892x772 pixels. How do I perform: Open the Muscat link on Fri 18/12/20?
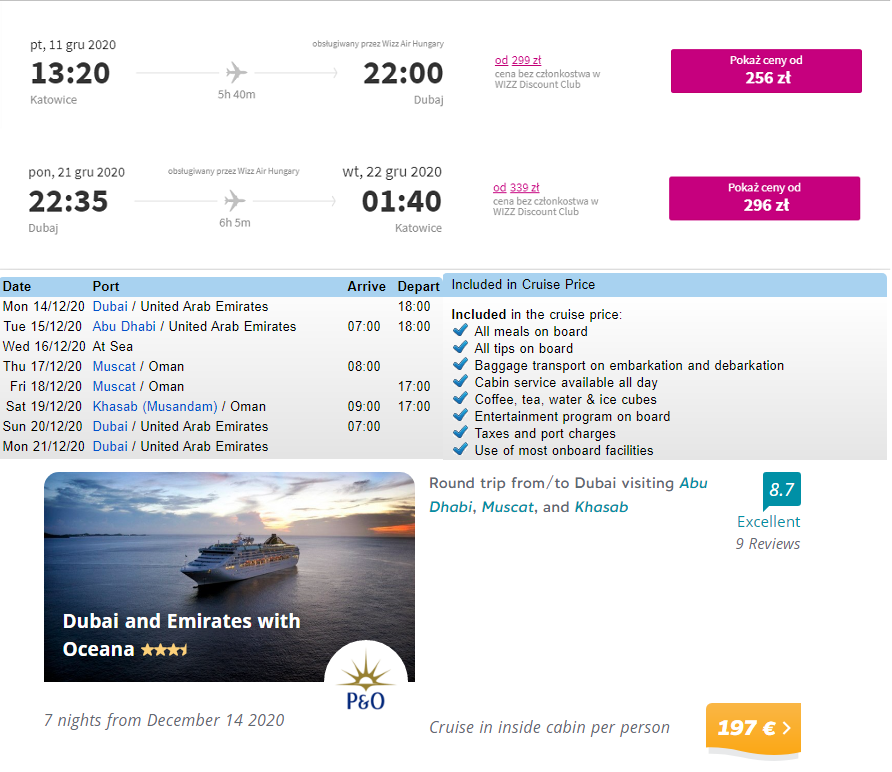[114, 386]
